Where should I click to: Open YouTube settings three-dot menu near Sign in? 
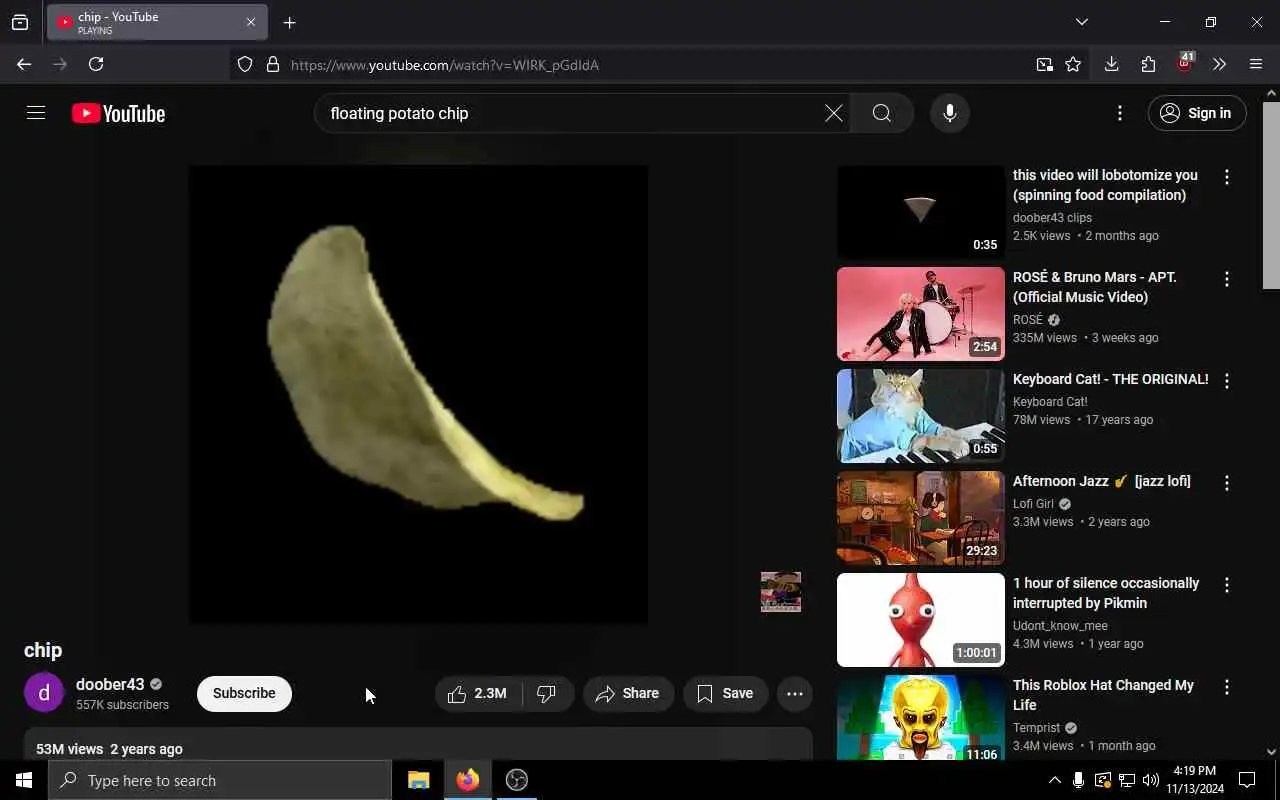click(1120, 113)
